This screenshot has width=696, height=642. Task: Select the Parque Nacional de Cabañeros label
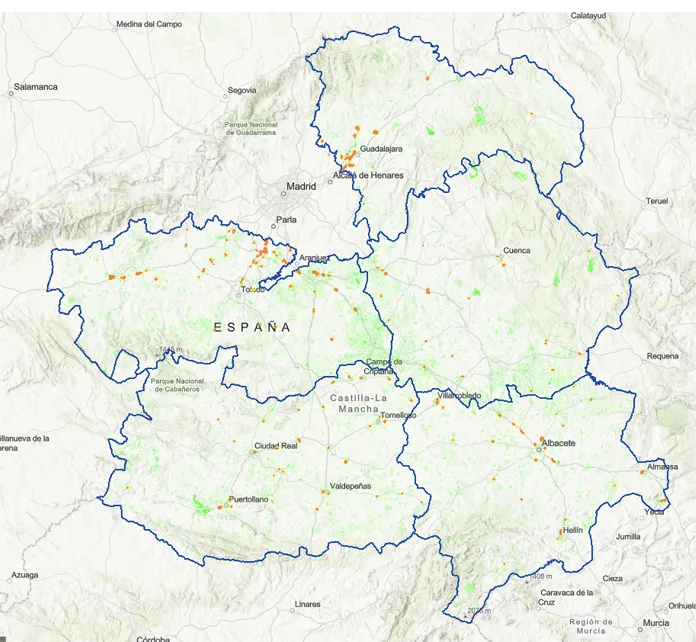[x=178, y=384]
